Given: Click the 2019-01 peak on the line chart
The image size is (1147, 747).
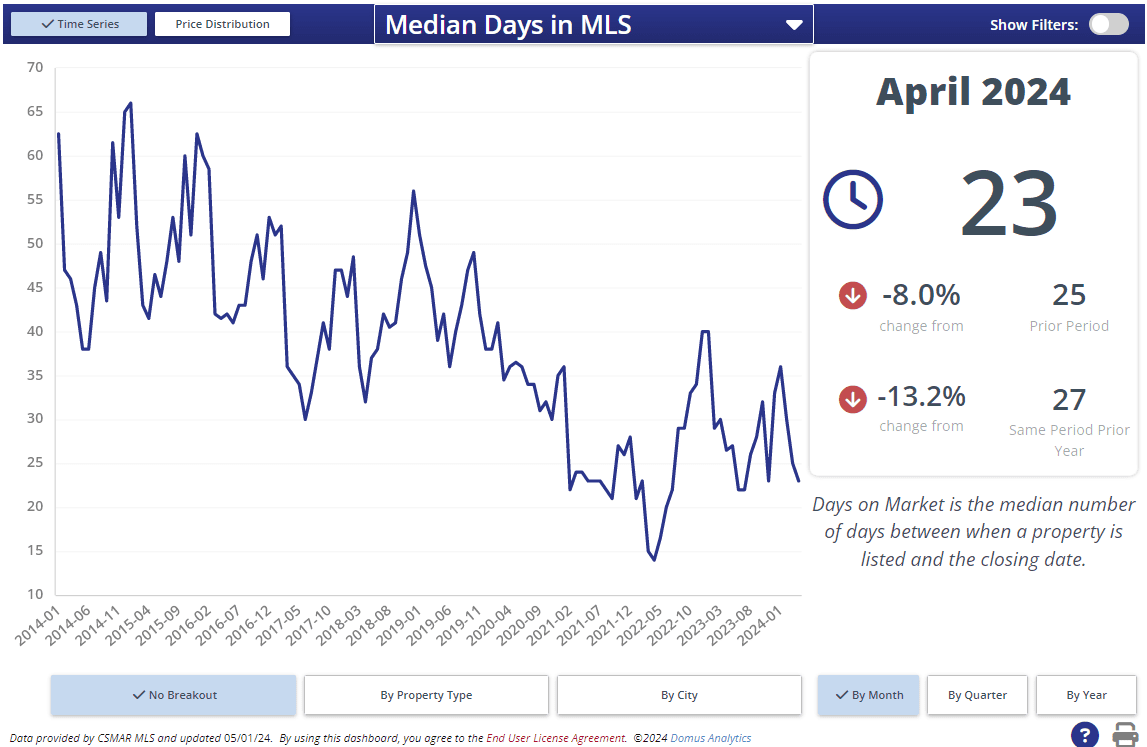Looking at the screenshot, I should pyautogui.click(x=413, y=191).
